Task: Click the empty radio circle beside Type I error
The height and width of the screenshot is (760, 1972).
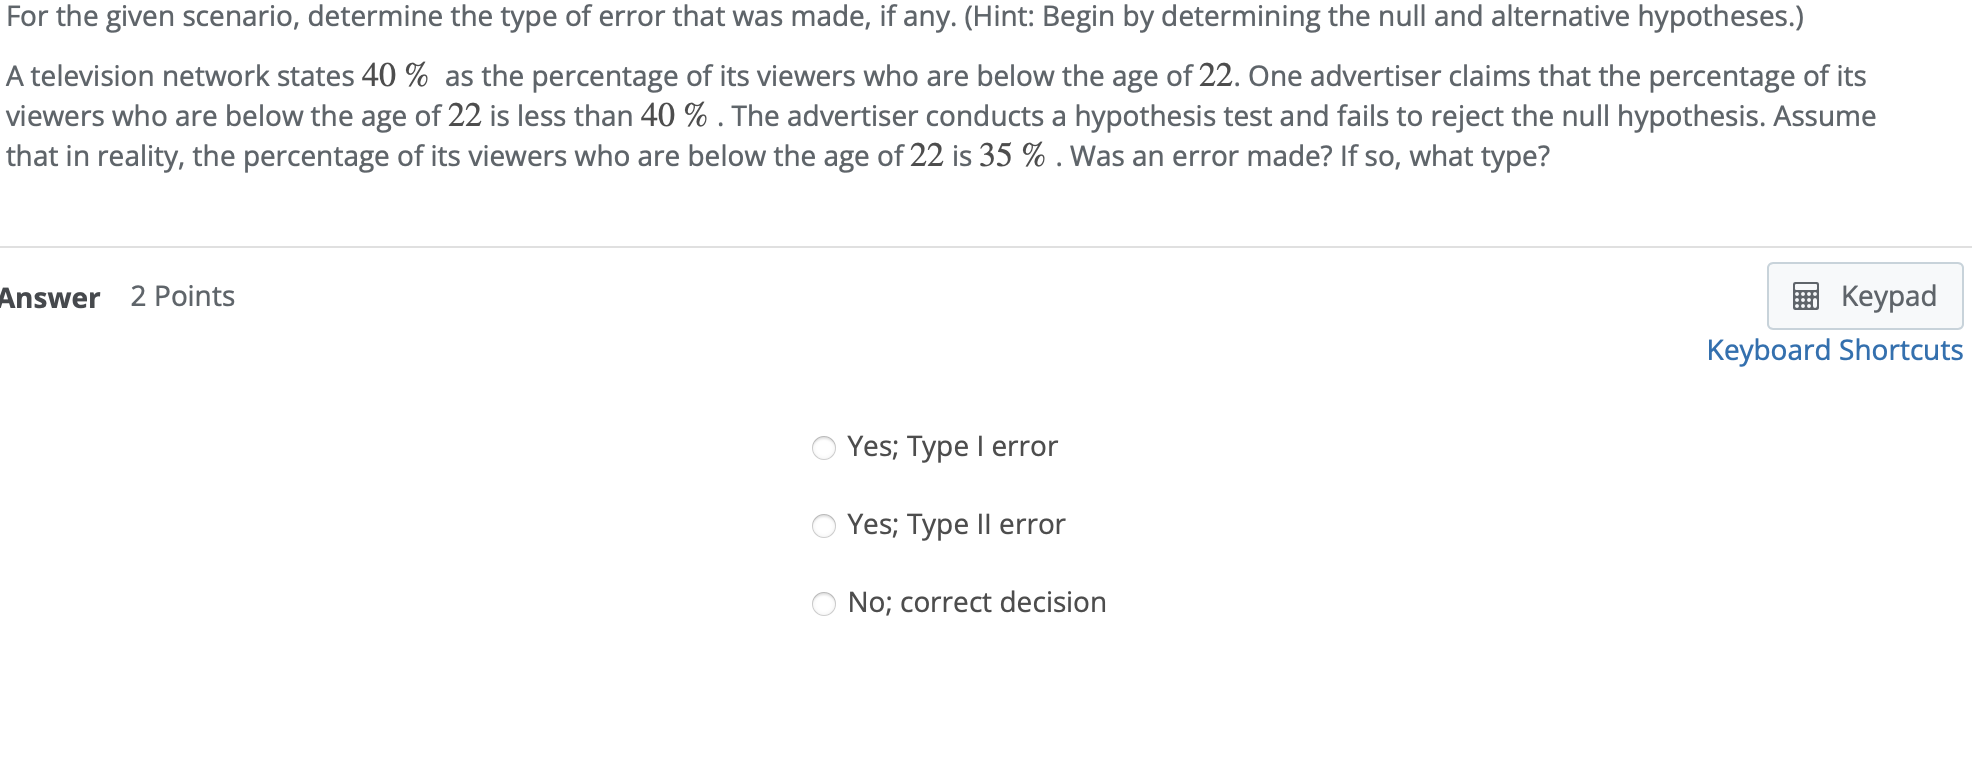Action: click(824, 449)
